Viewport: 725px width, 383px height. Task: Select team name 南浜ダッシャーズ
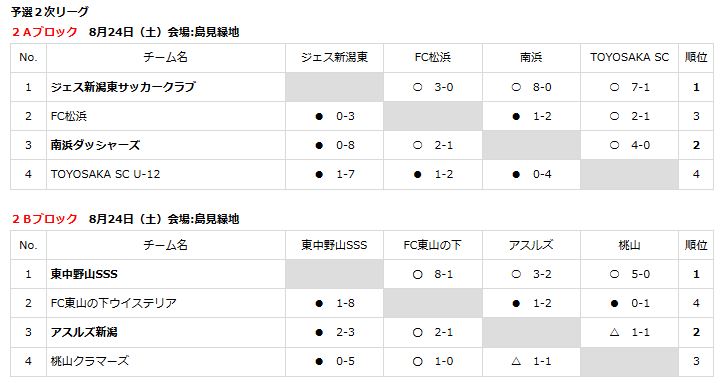click(95, 145)
